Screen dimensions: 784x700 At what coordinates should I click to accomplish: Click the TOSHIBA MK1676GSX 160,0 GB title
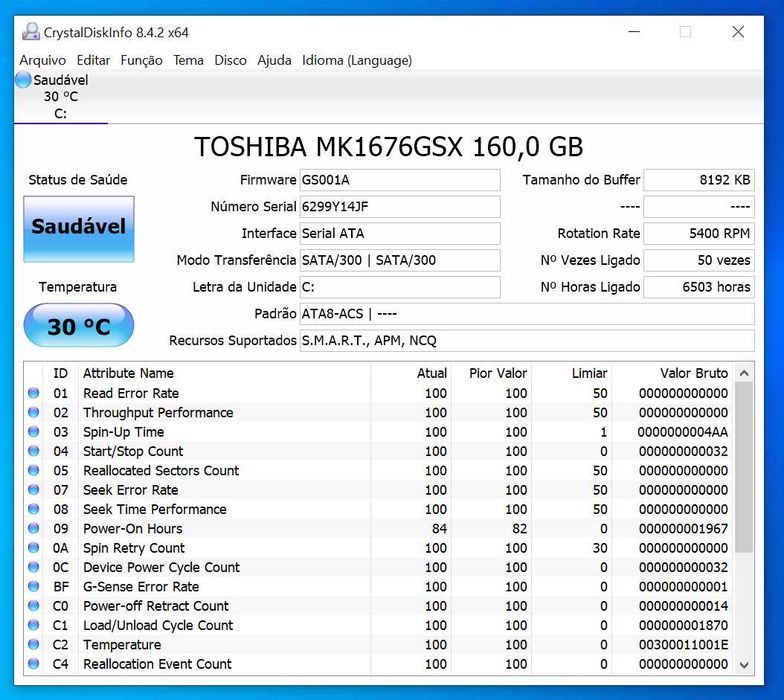tap(388, 147)
